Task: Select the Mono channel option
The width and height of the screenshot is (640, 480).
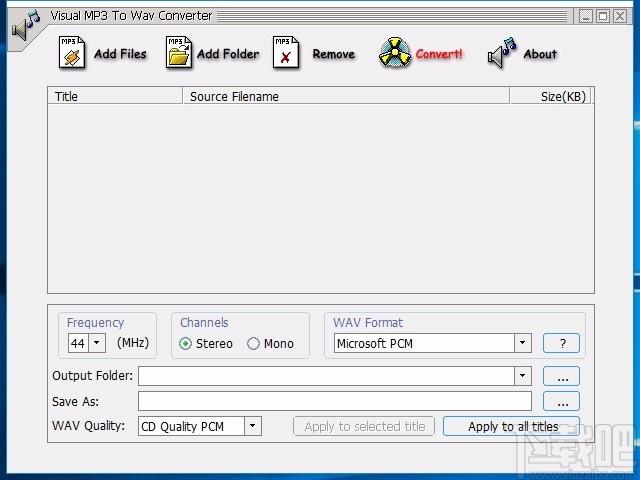Action: coord(270,344)
